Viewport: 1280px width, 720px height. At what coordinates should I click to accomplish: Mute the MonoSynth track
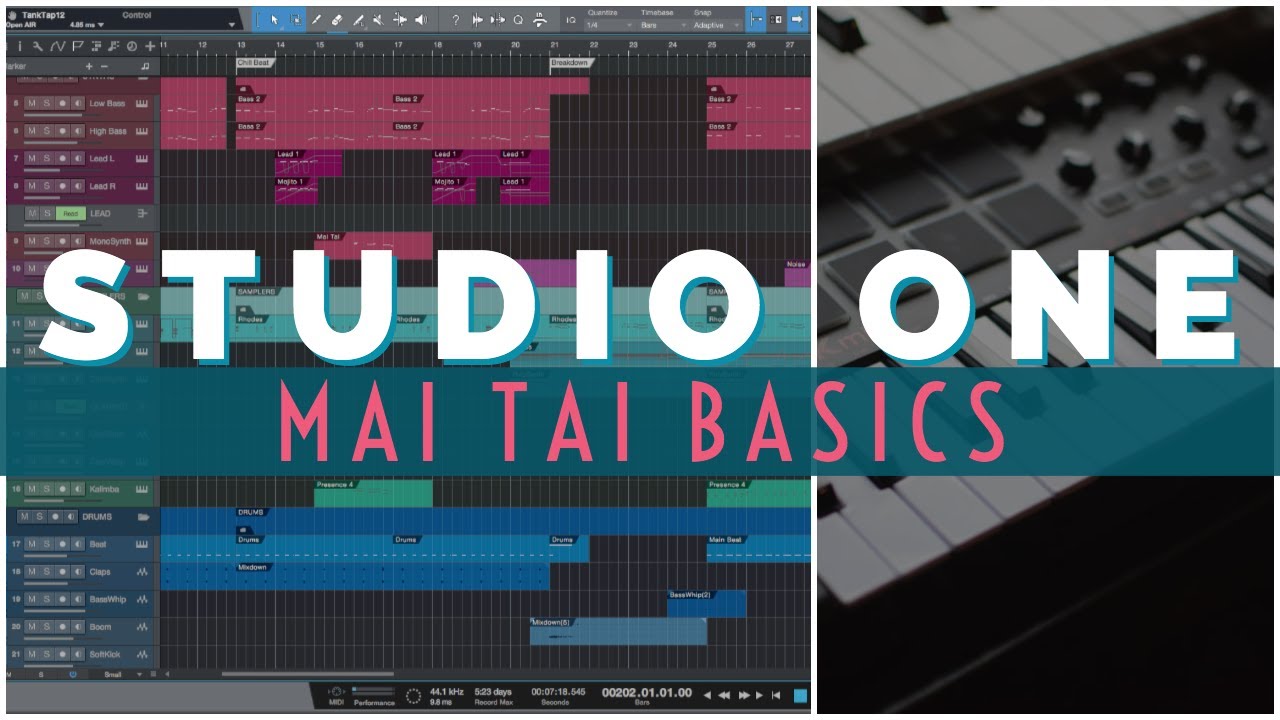(32, 241)
